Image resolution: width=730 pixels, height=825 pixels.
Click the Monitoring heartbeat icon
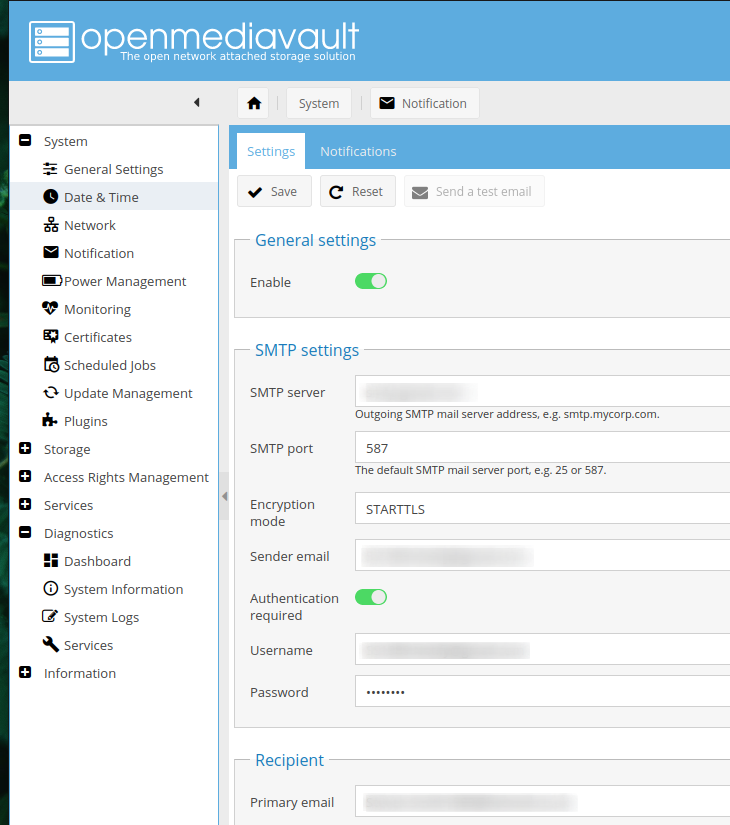(x=51, y=308)
